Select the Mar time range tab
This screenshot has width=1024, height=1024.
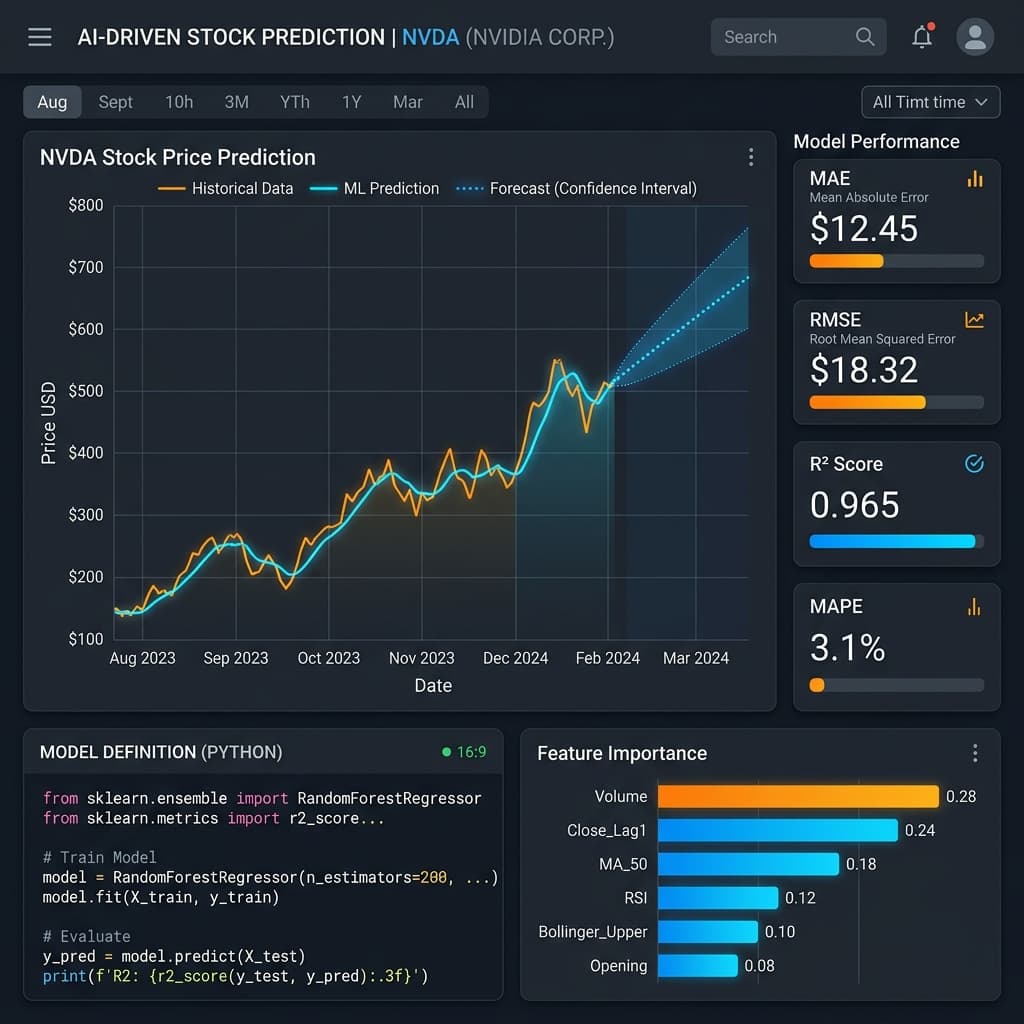408,102
